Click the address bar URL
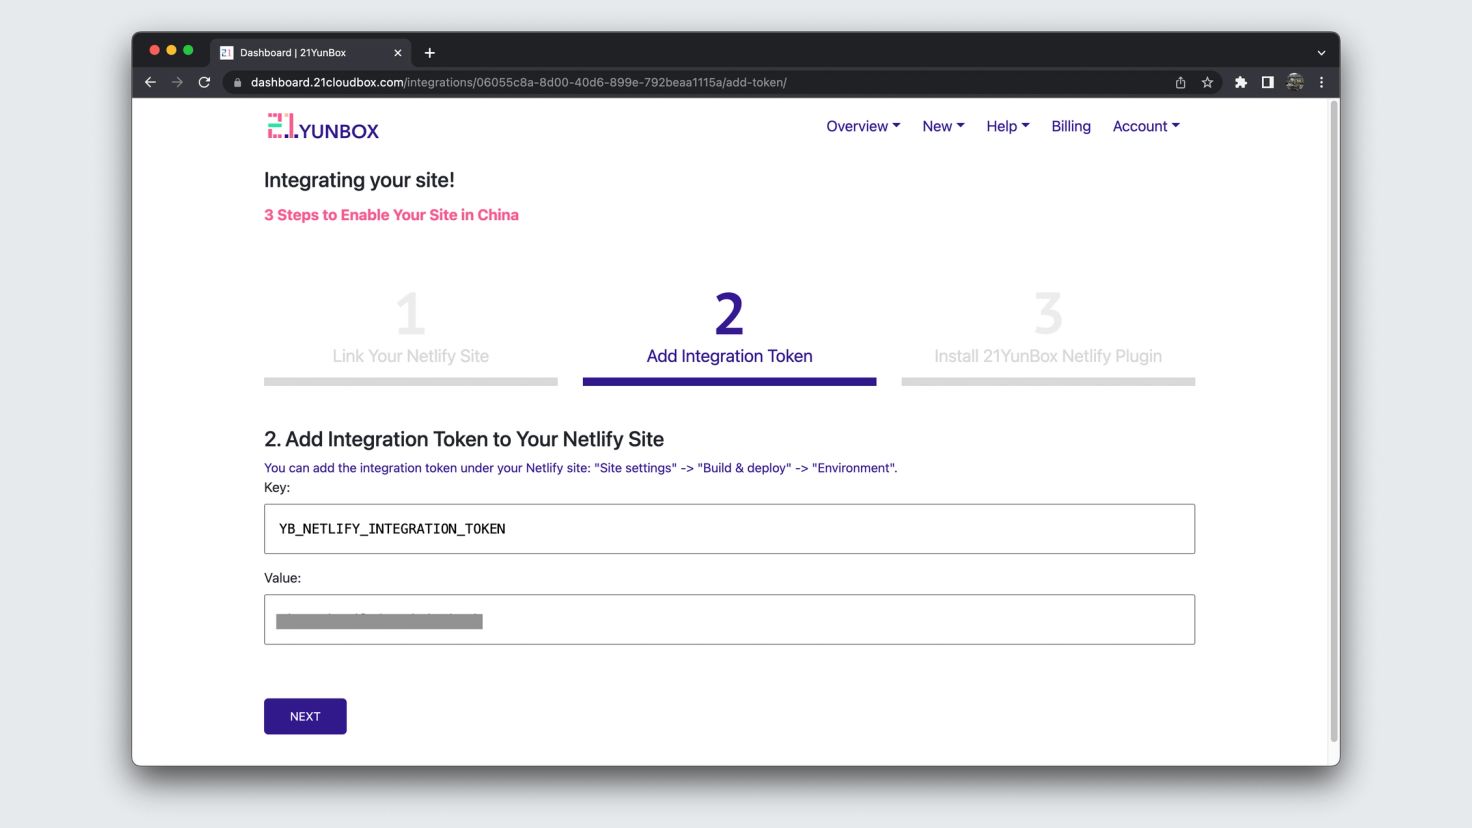The height and width of the screenshot is (828, 1472). click(x=518, y=82)
